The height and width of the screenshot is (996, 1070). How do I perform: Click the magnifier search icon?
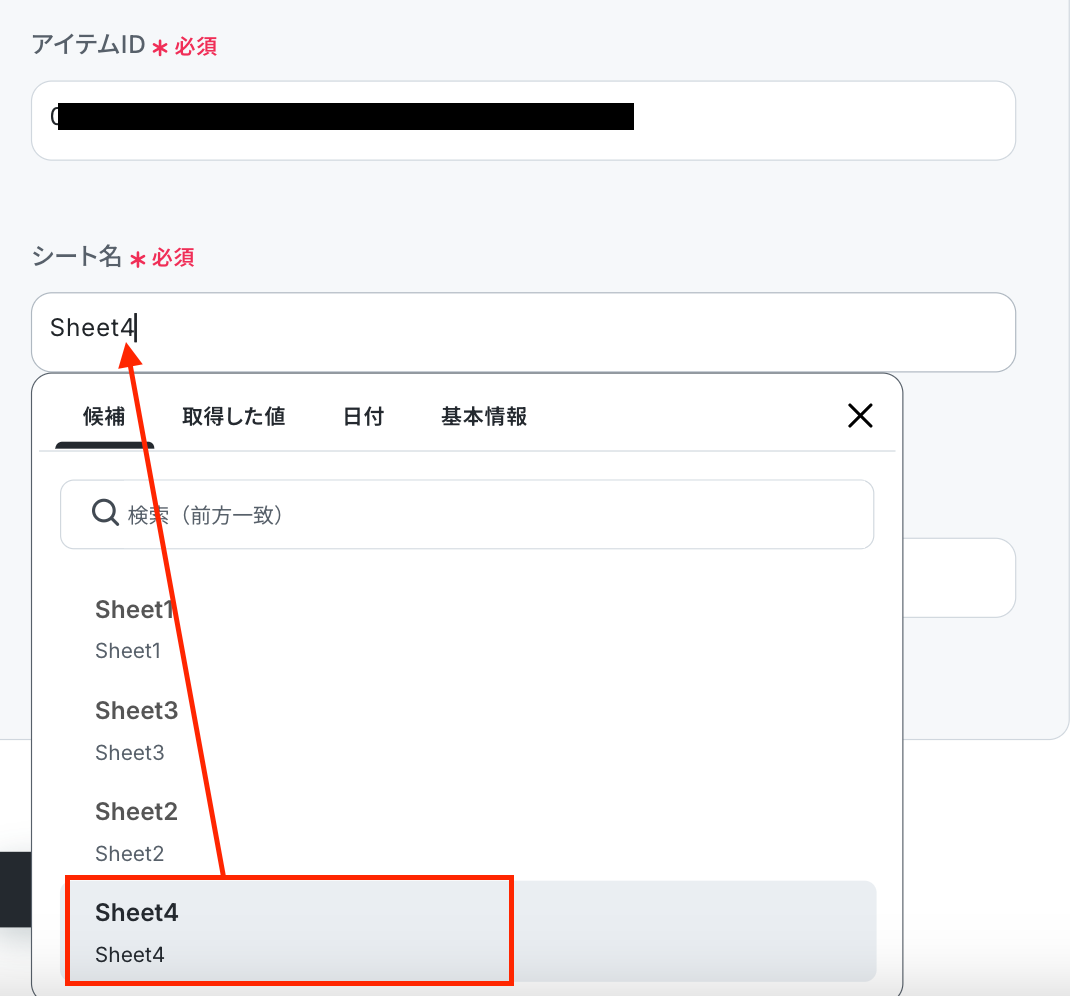click(105, 512)
